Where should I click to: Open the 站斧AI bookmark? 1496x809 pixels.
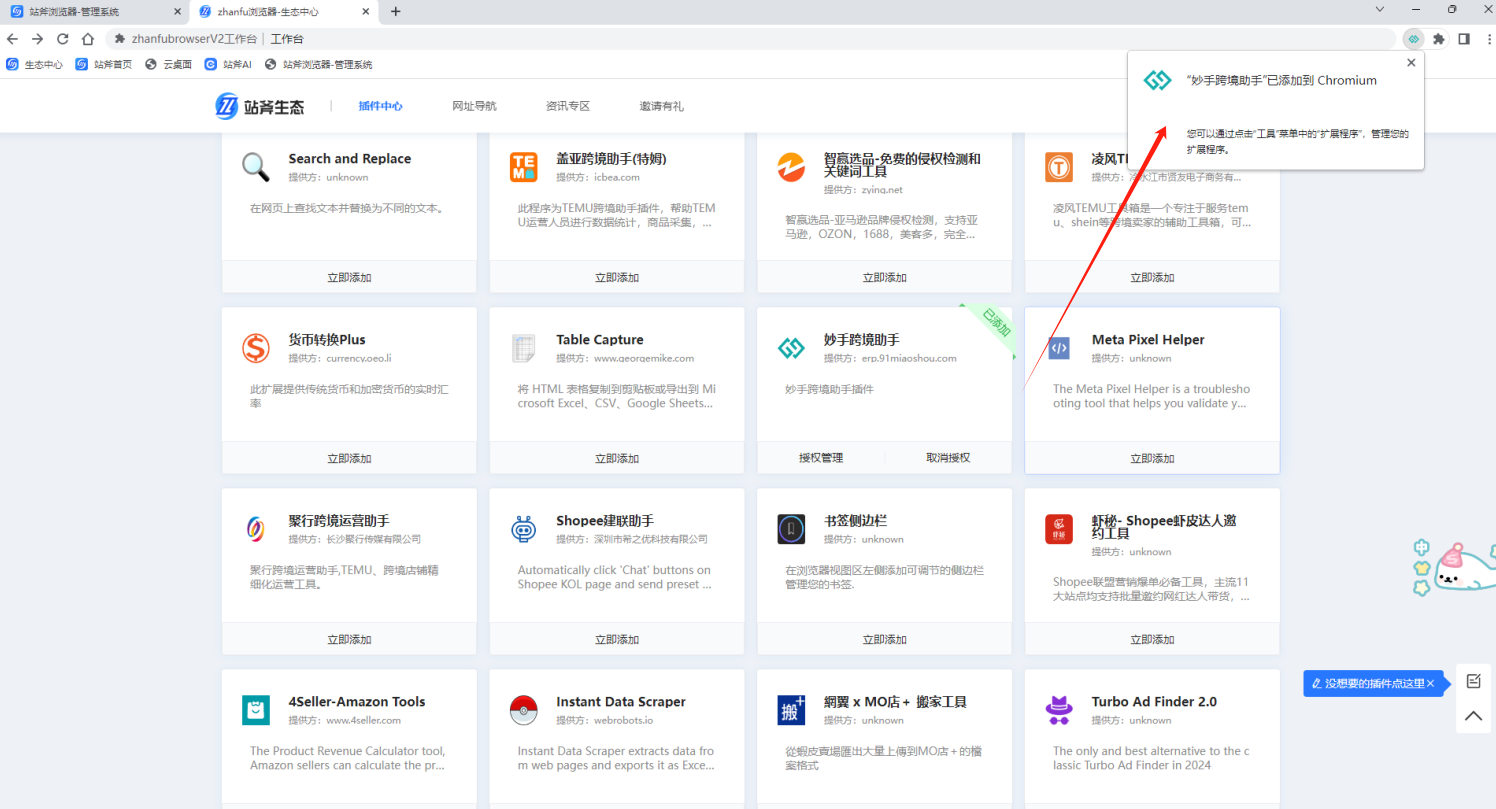pyautogui.click(x=228, y=64)
